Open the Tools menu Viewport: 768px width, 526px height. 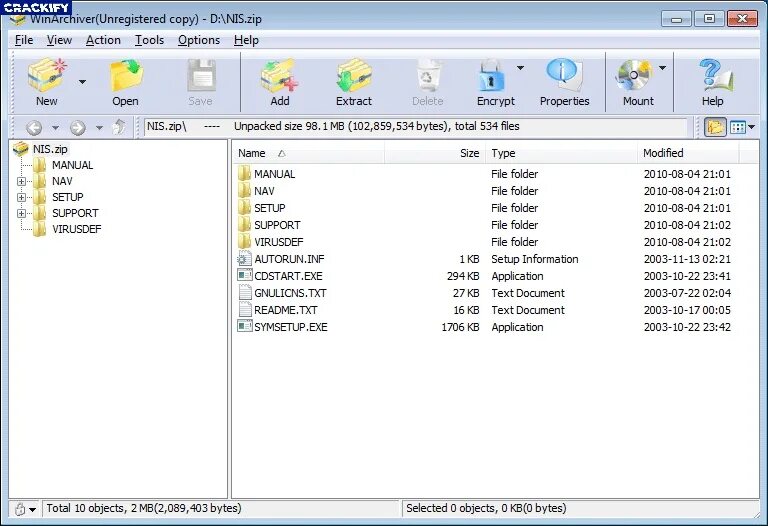point(149,40)
